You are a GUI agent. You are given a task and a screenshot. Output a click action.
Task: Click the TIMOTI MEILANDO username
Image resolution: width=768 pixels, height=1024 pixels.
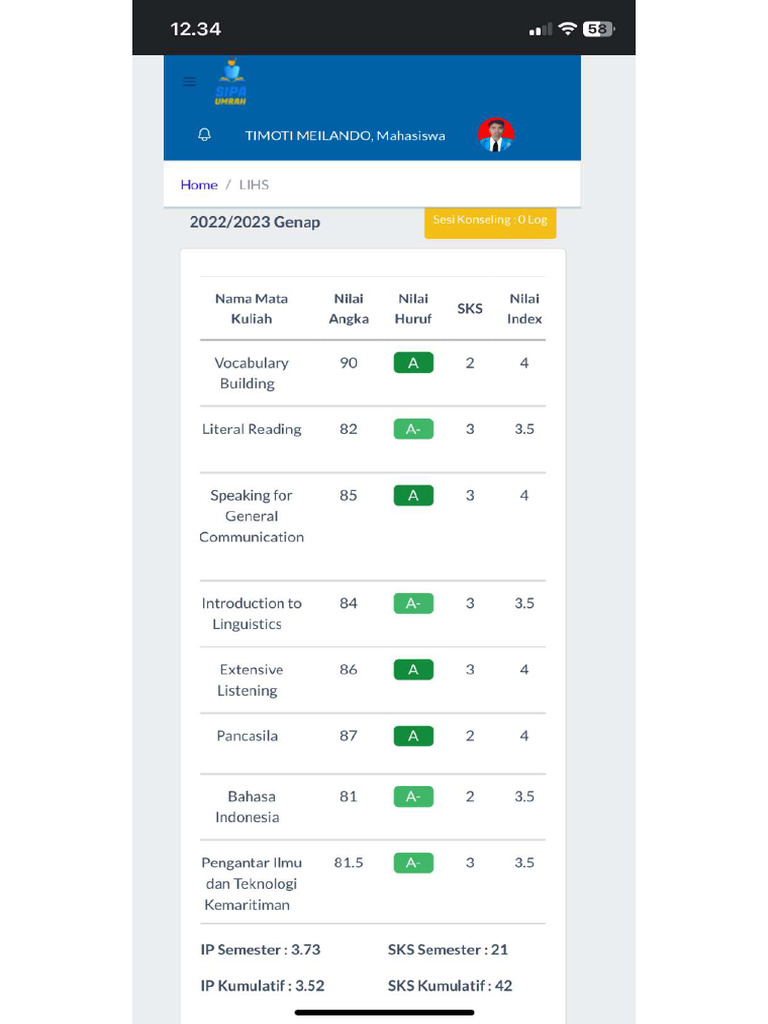pos(345,136)
